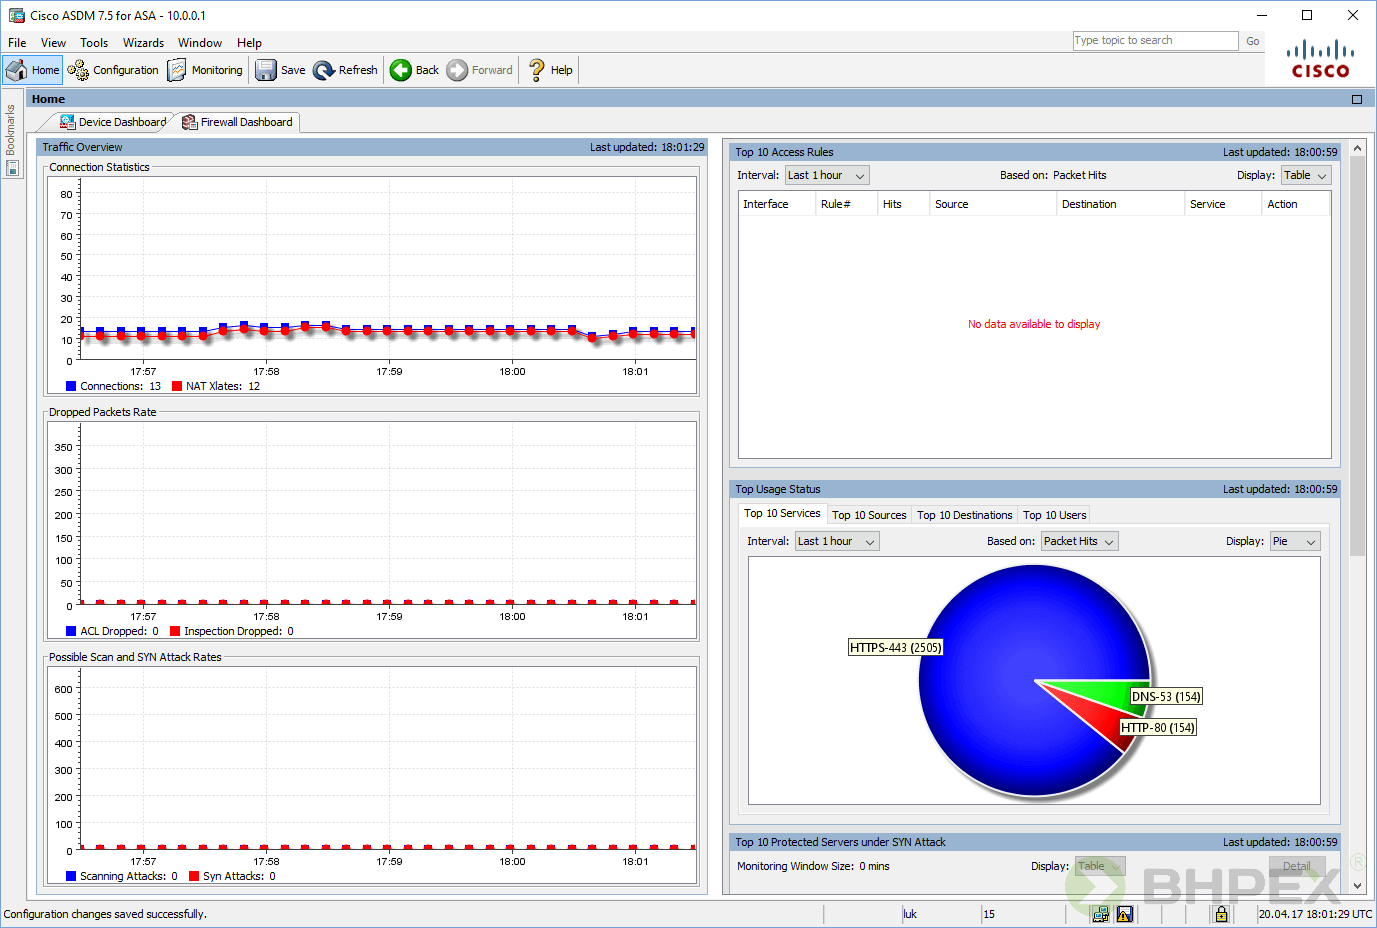Click the Go search button

point(1253,41)
